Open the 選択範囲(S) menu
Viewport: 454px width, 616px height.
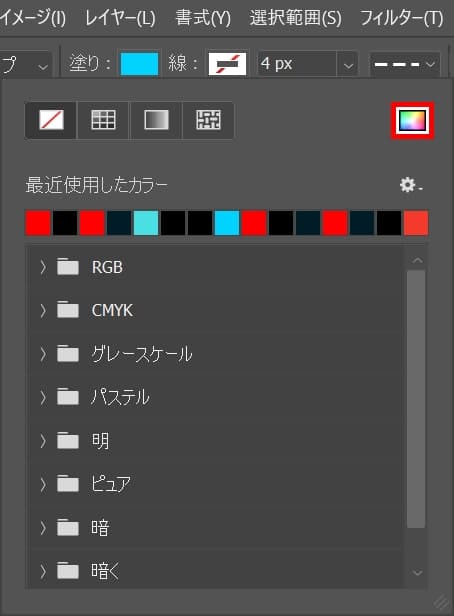click(x=295, y=18)
